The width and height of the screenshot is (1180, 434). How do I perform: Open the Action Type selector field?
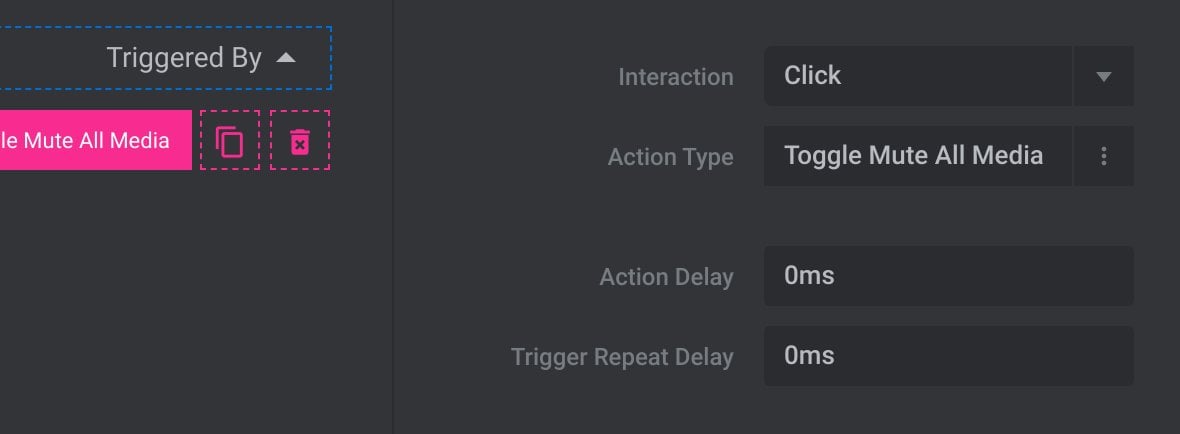(918, 156)
